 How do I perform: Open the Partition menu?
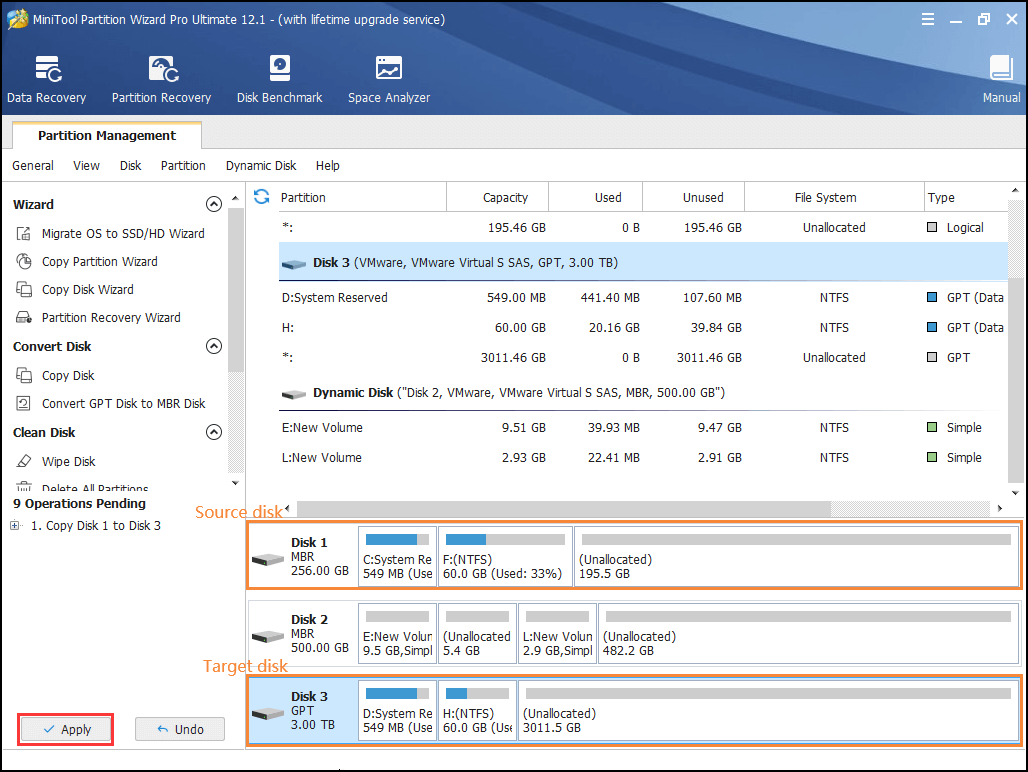[184, 166]
